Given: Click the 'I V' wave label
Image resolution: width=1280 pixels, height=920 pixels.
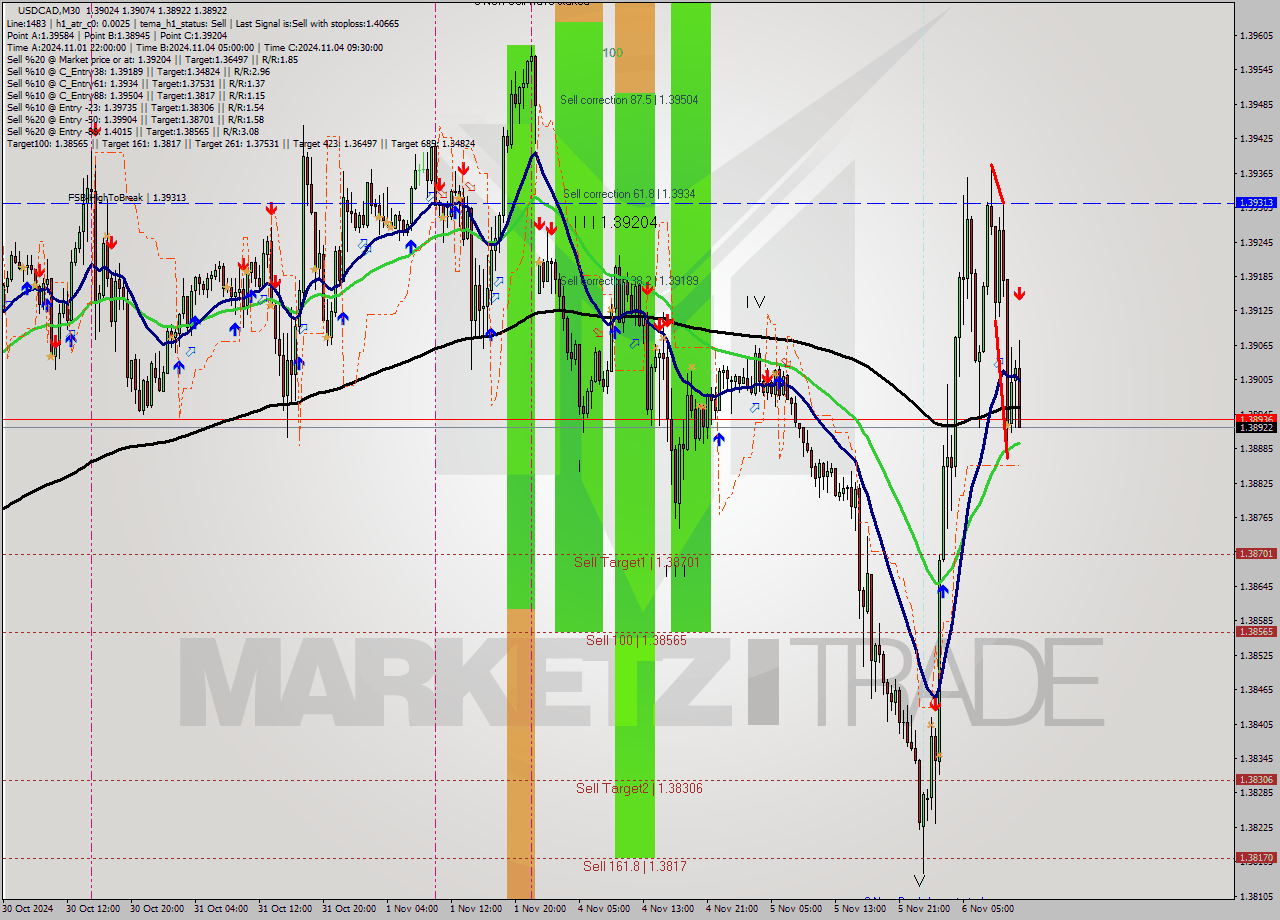Looking at the screenshot, I should point(755,301).
